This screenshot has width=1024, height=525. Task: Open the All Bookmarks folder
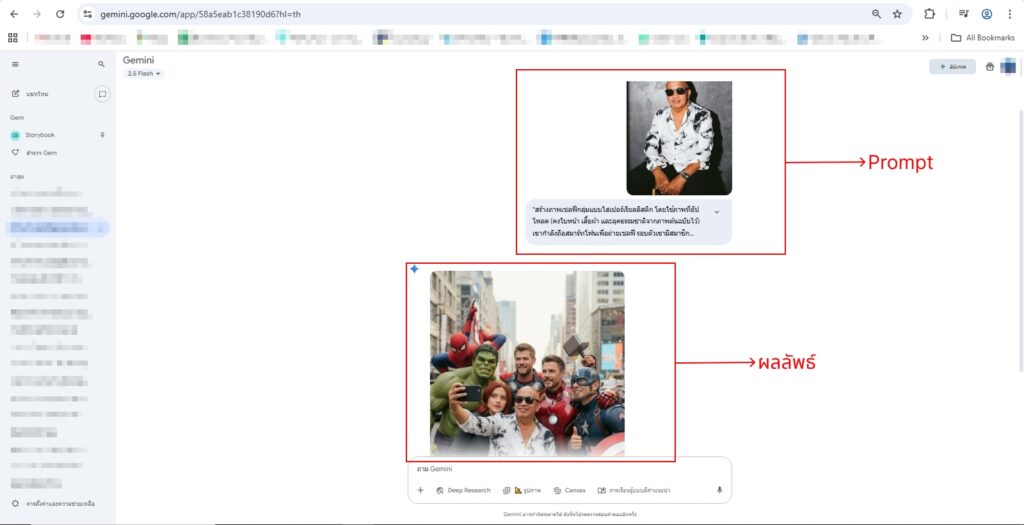(x=982, y=38)
